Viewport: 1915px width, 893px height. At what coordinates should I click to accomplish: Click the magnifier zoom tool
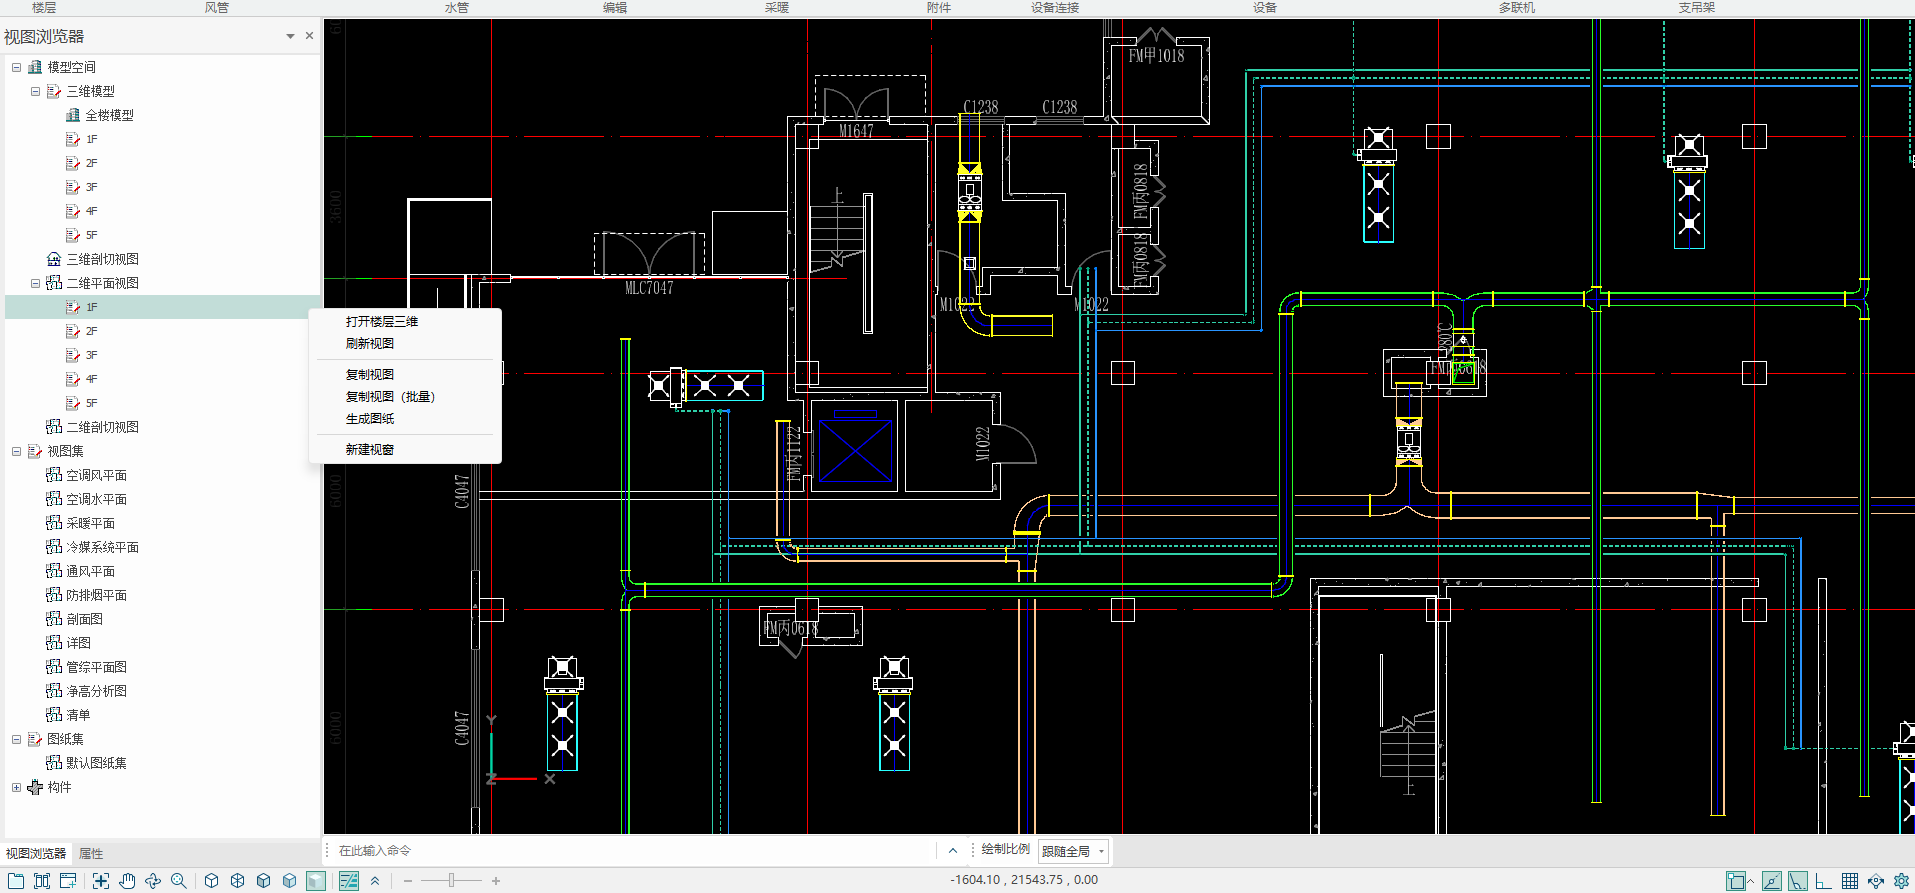tap(179, 881)
